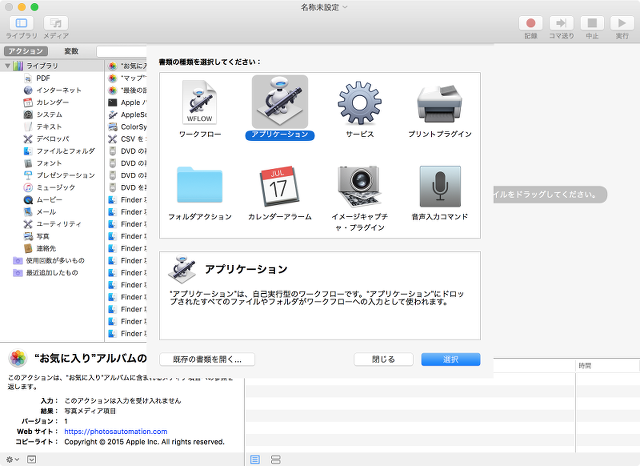Choose the Service (サービス) gear icon
Image resolution: width=640 pixels, height=466 pixels.
[360, 103]
